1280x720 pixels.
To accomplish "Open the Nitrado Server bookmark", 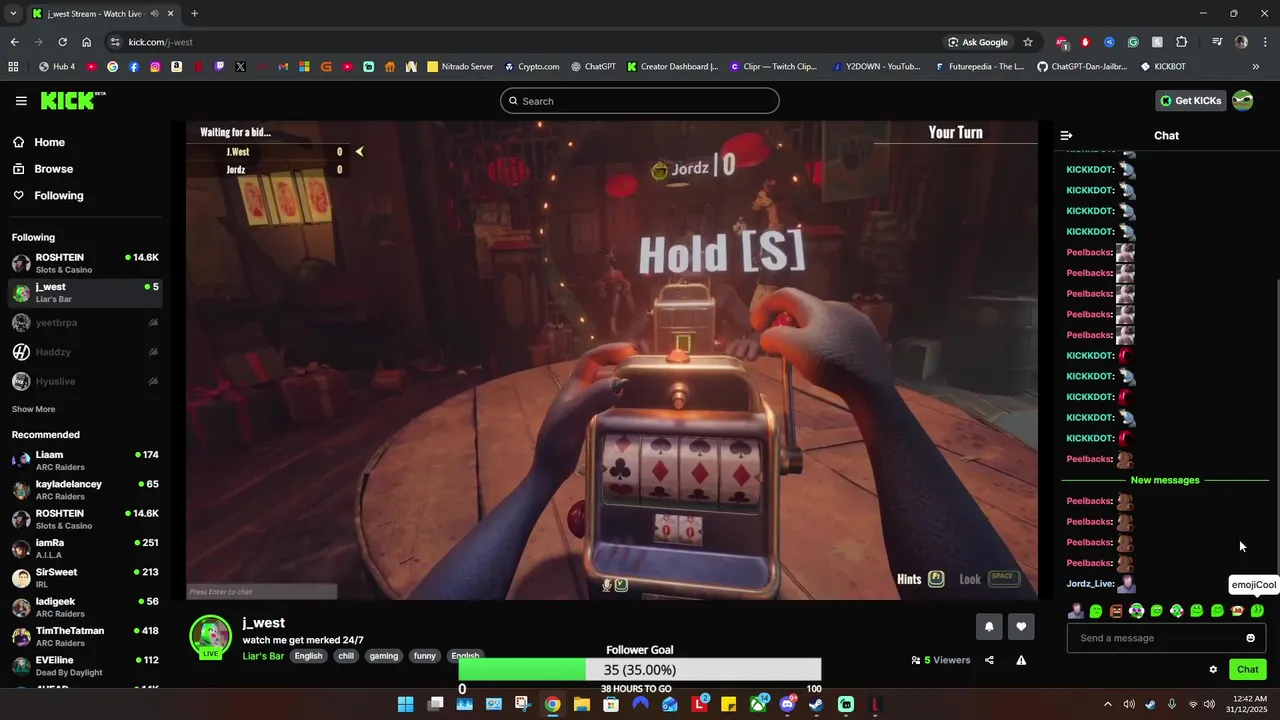I will (x=460, y=67).
